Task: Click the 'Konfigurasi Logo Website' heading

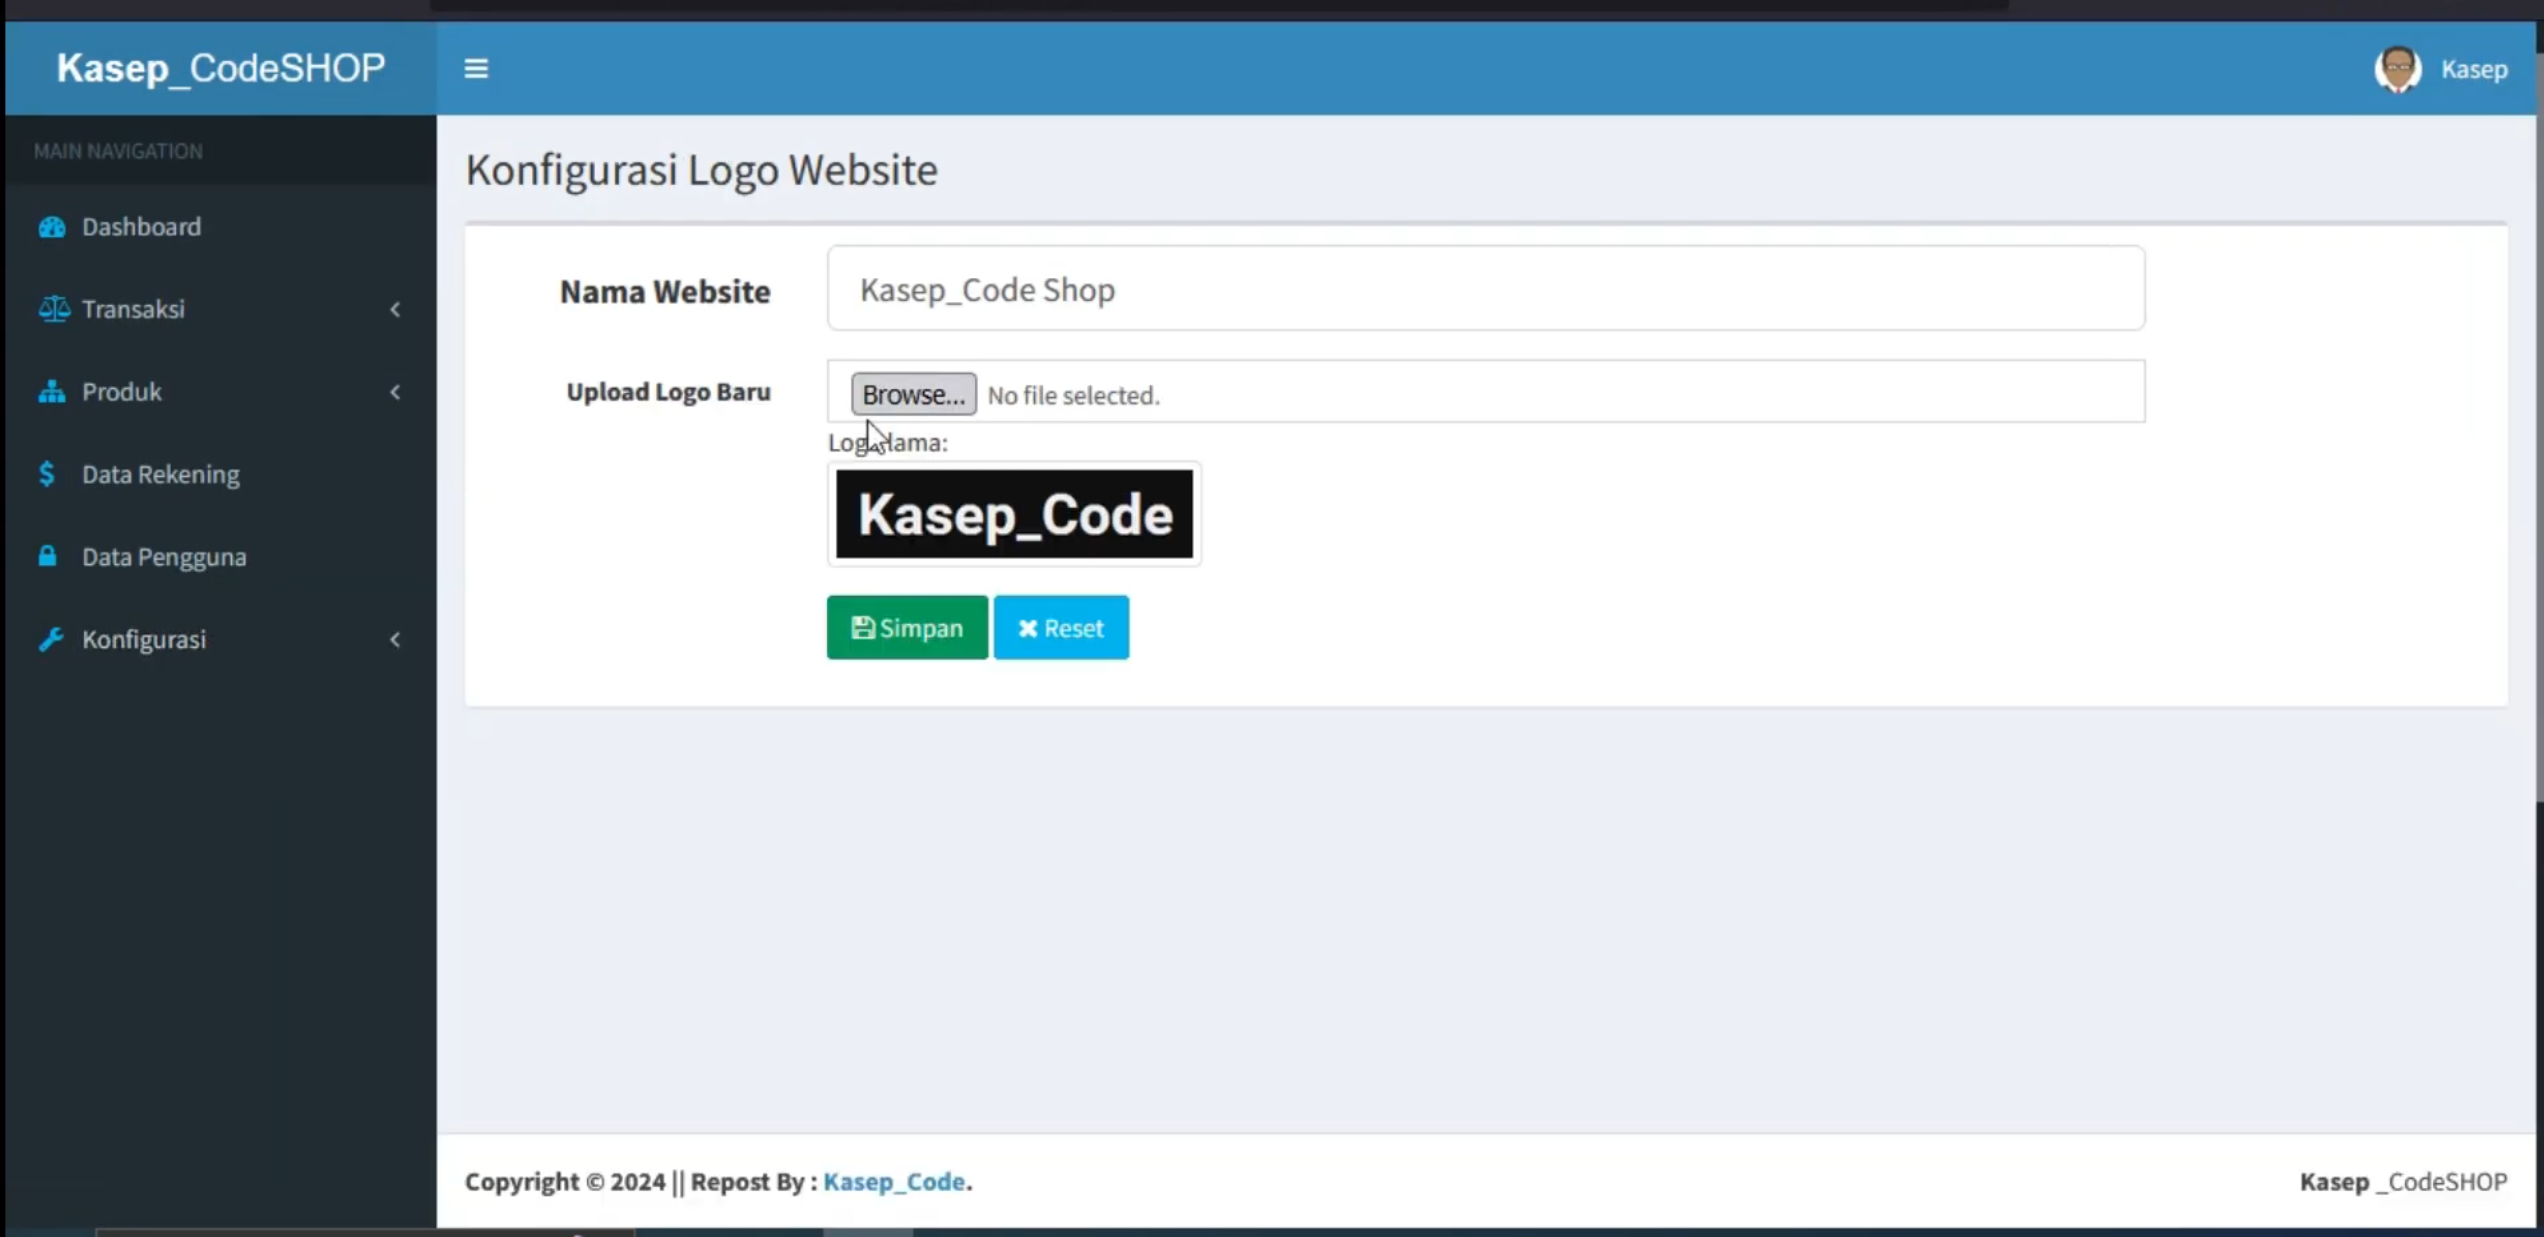Action: [x=701, y=170]
